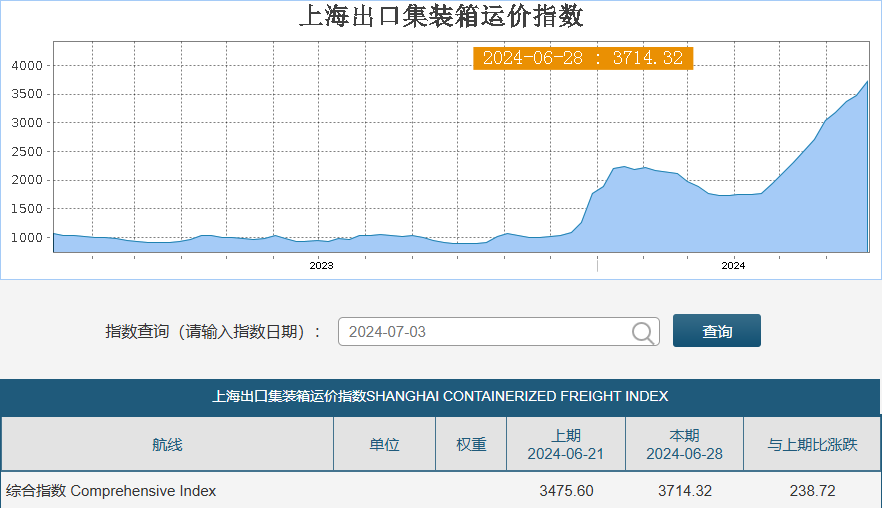Image resolution: width=882 pixels, height=508 pixels.
Task: Select the 综合指数 Comprehensive Index row label
Action: tap(111, 491)
